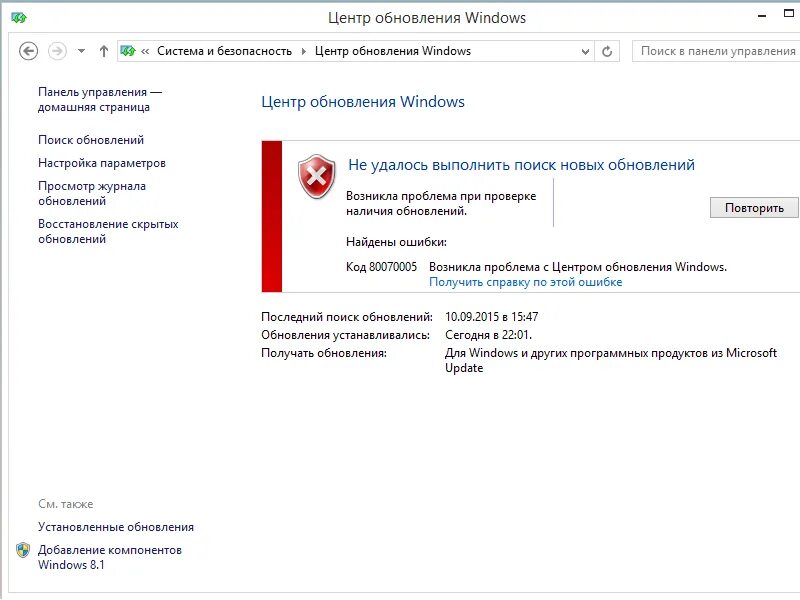
Task: Select the error text Код 80070005
Action: [x=381, y=267]
